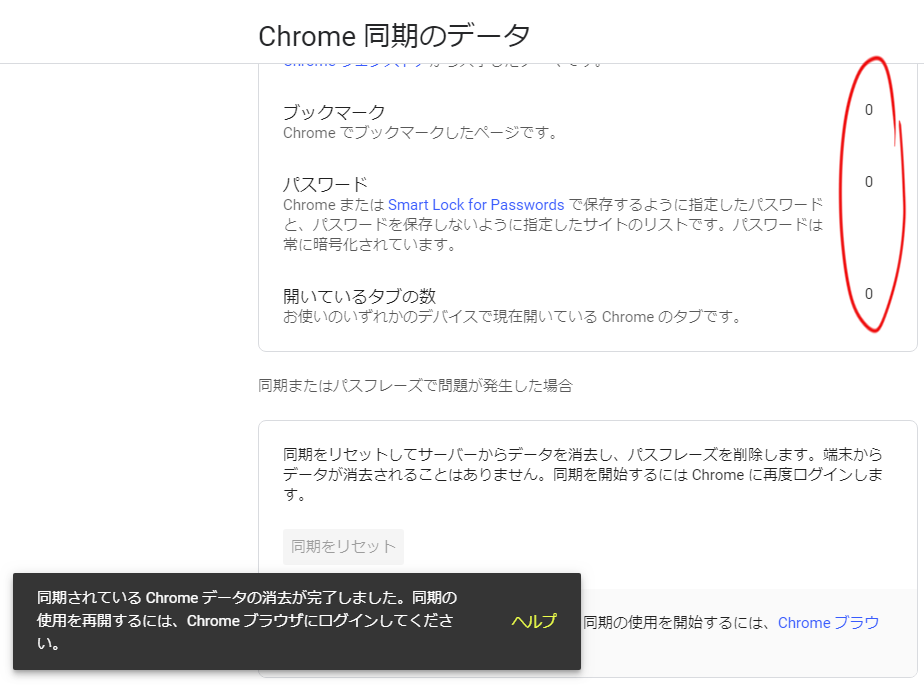This screenshot has width=924, height=685.
Task: Click the partially hidden Chrome ウェブストア link
Action: click(354, 62)
